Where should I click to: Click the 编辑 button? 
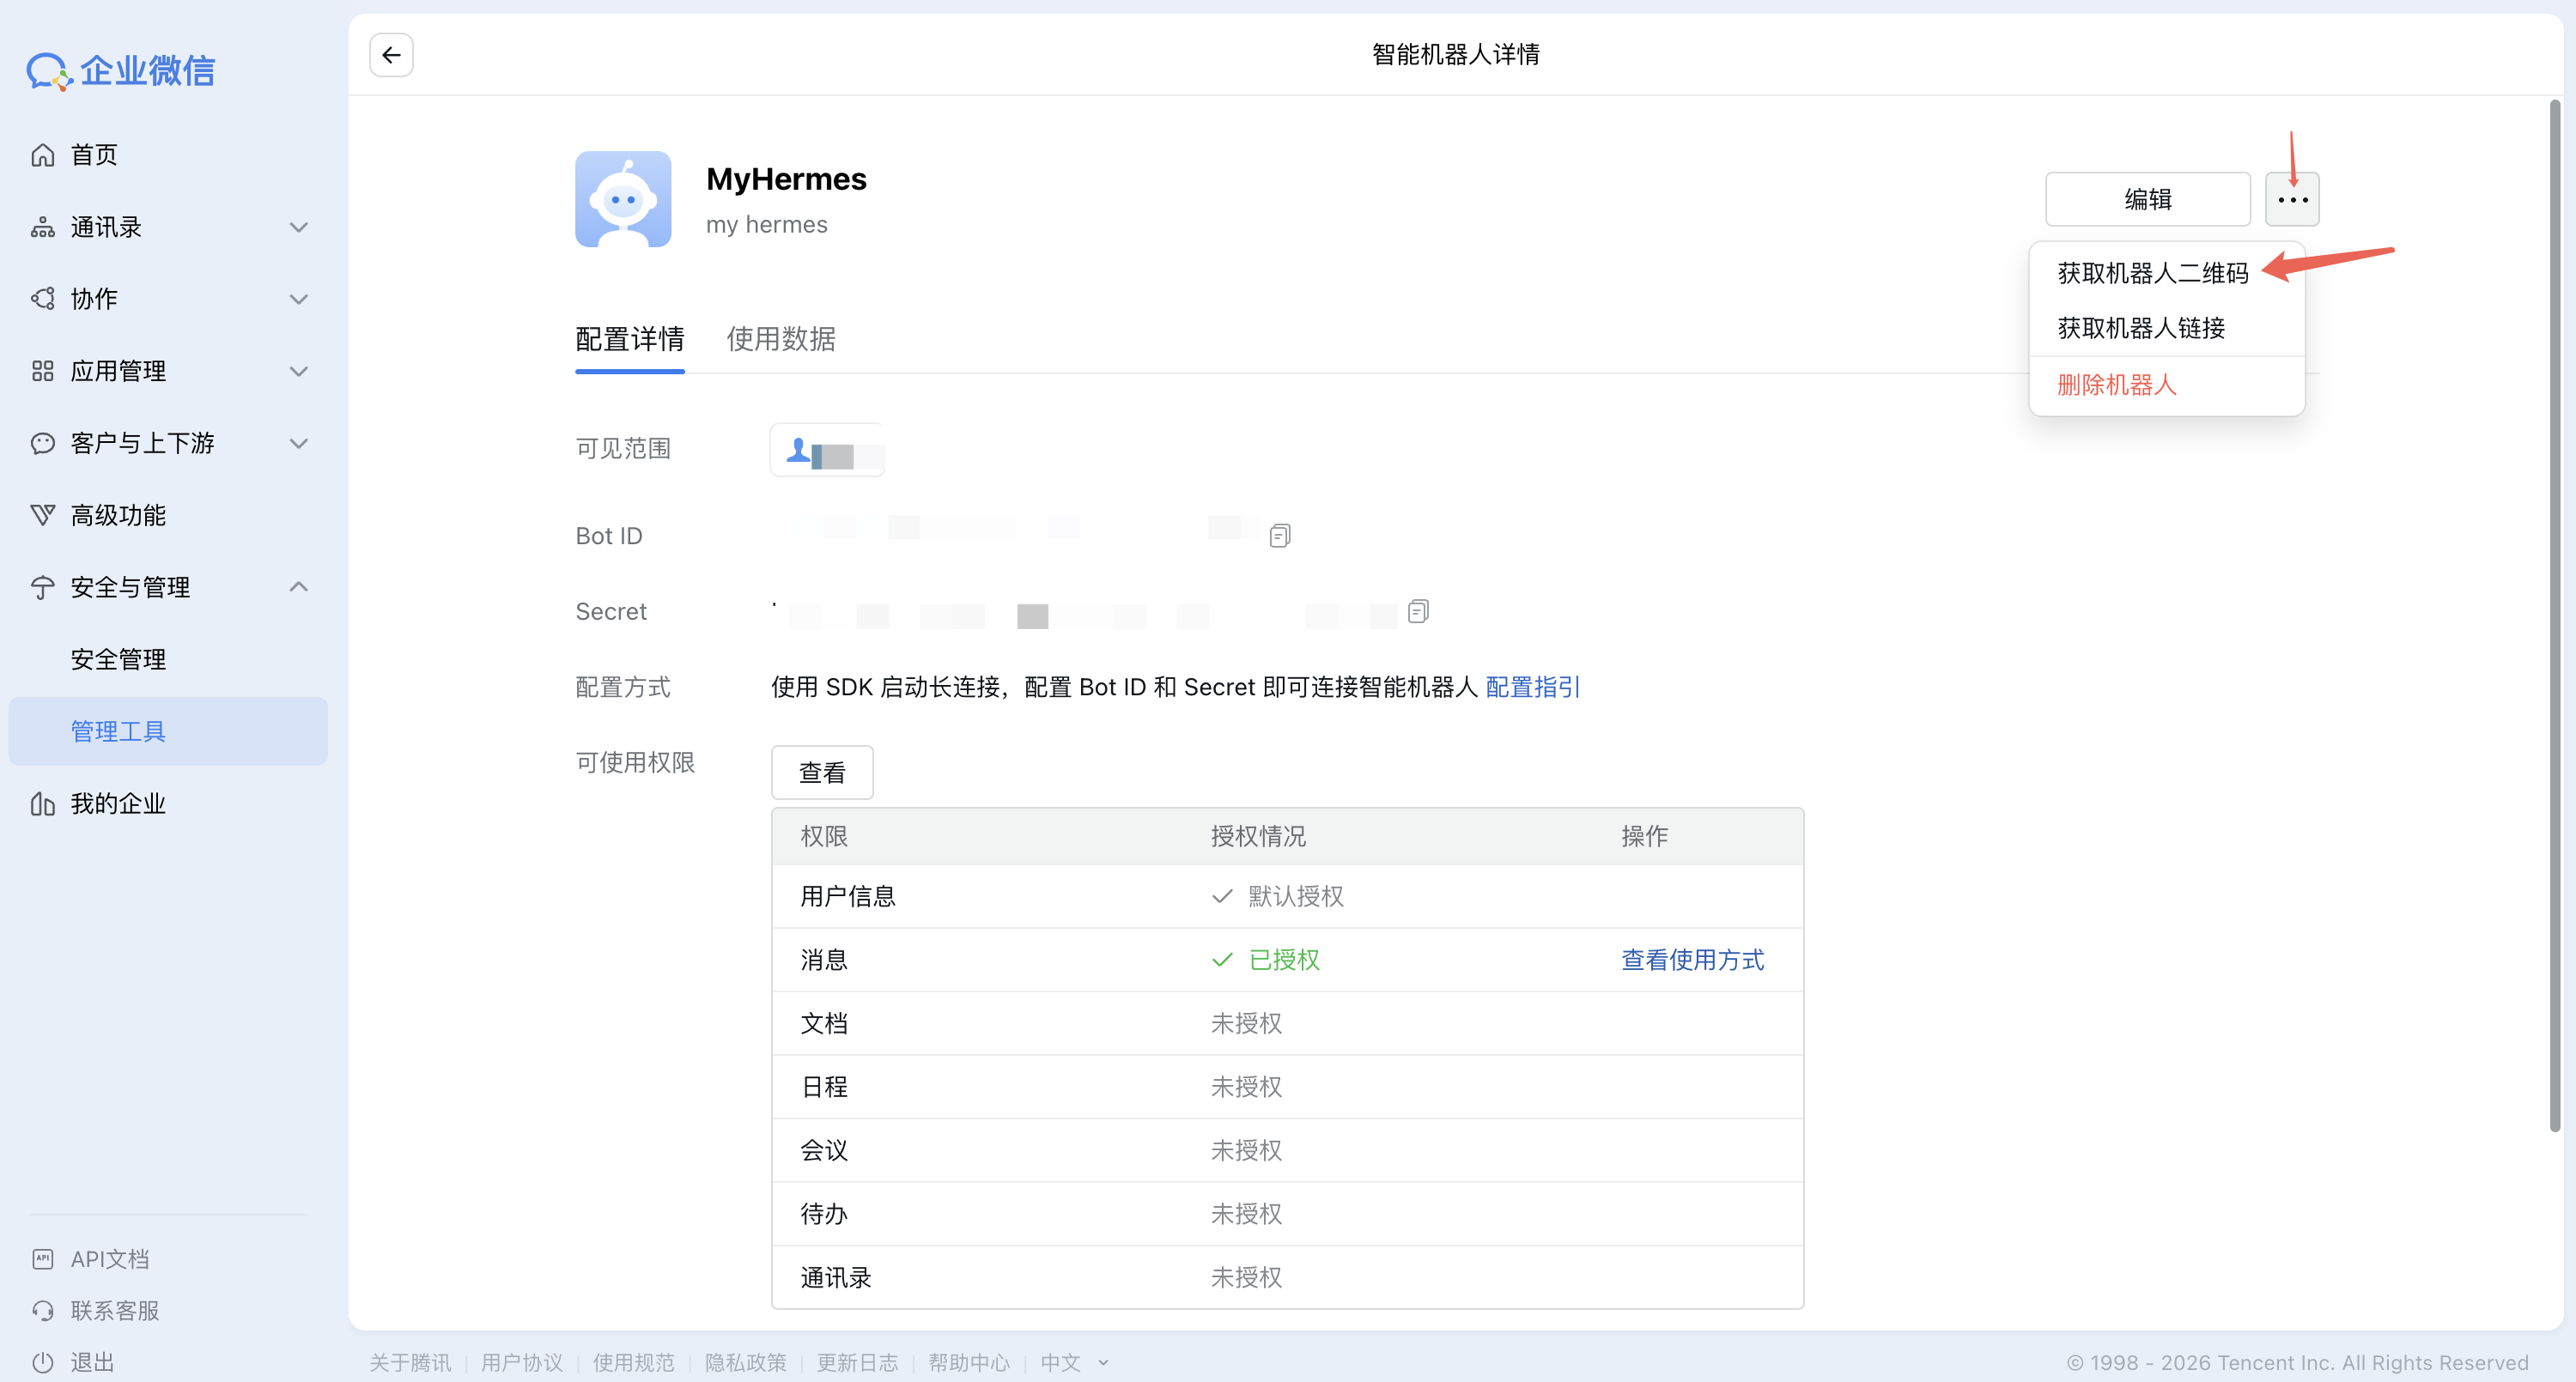point(2147,199)
